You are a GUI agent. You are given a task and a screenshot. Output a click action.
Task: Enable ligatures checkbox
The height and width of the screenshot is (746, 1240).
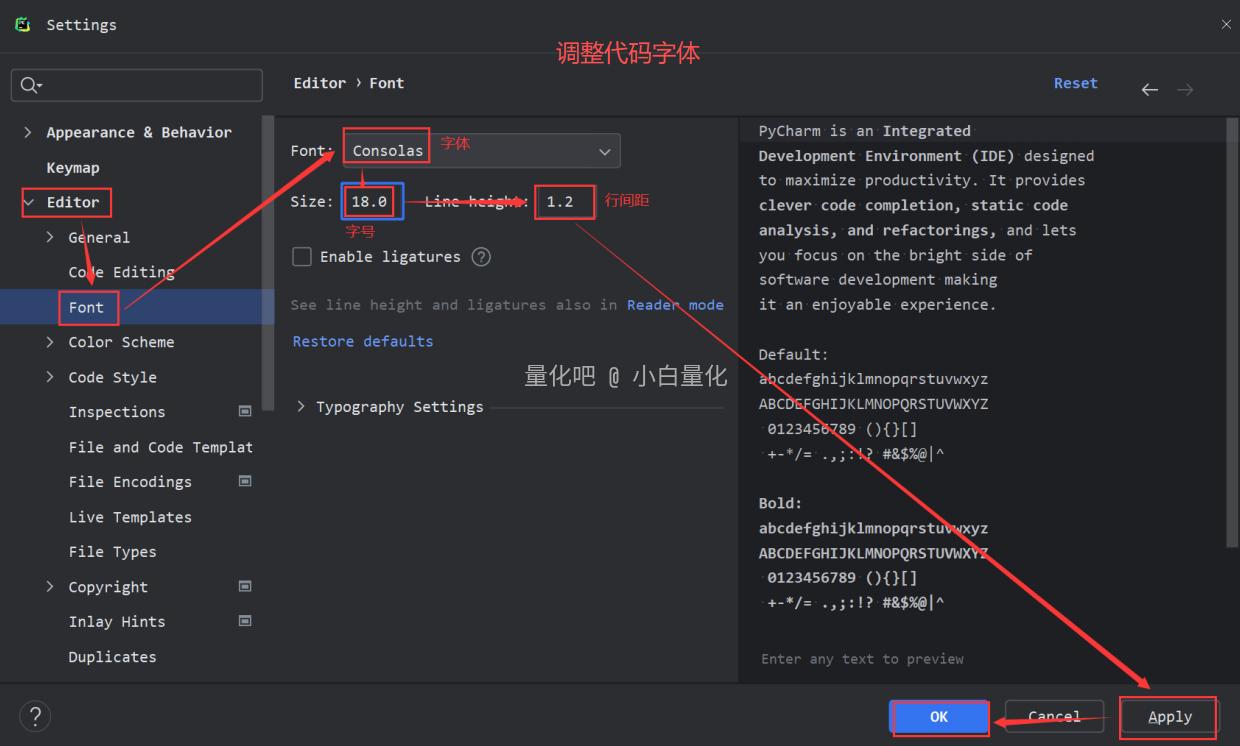click(302, 257)
